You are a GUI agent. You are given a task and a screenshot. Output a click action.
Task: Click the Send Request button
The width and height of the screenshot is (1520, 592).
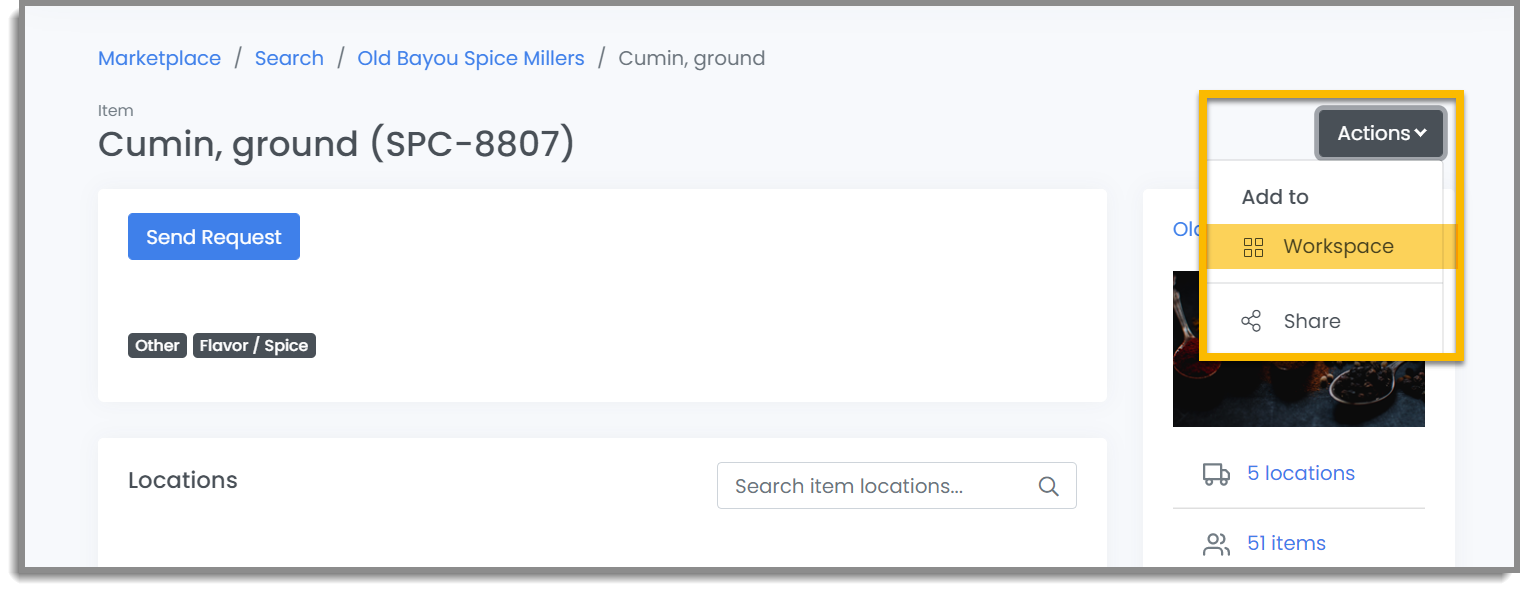pos(214,237)
